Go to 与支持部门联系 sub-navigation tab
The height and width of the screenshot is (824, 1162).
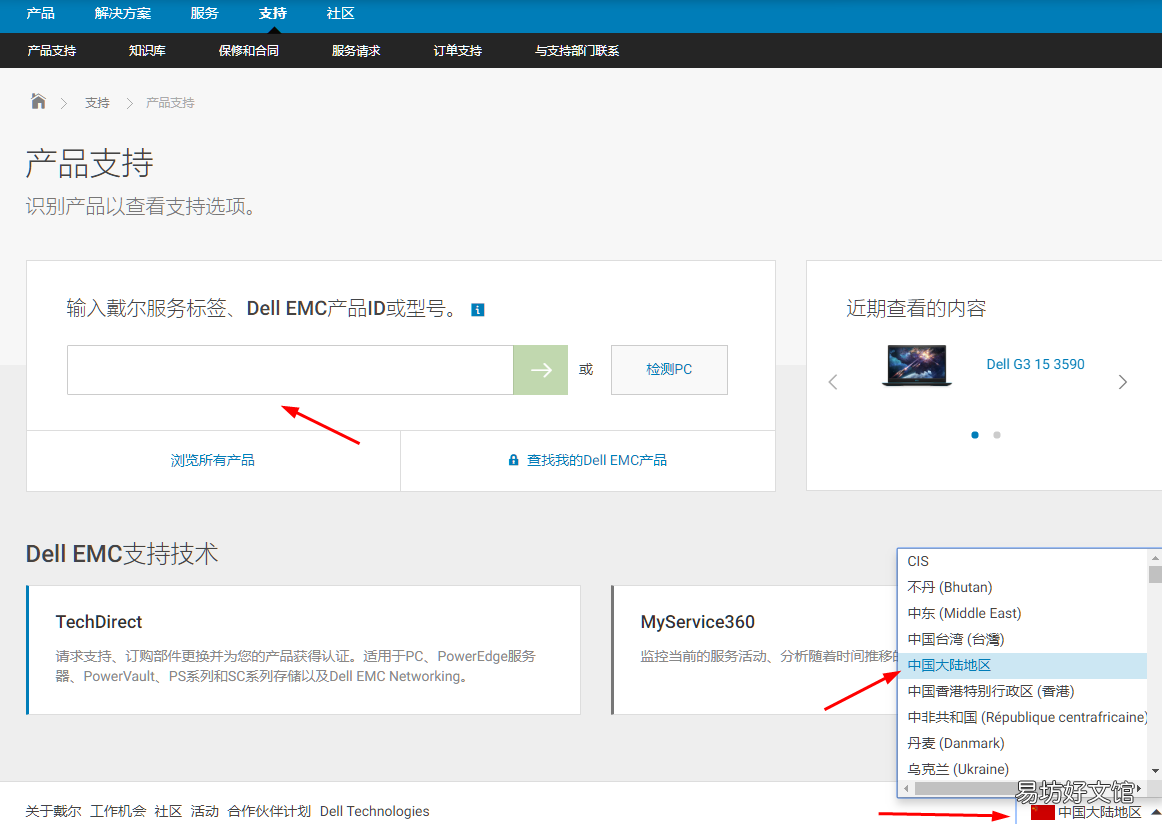coord(577,50)
